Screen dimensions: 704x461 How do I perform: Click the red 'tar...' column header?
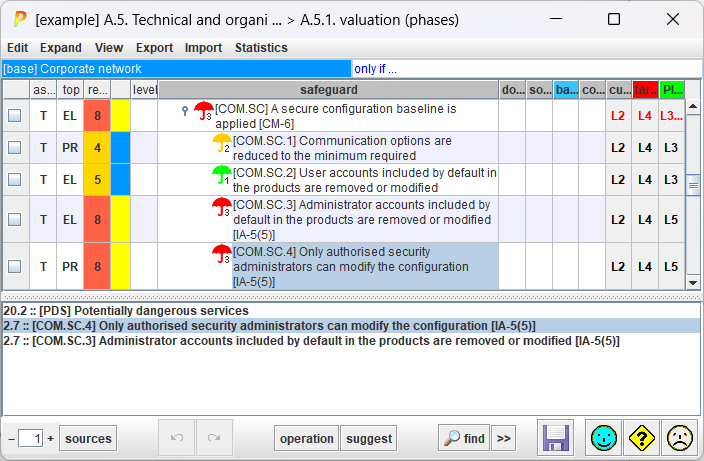pos(645,90)
